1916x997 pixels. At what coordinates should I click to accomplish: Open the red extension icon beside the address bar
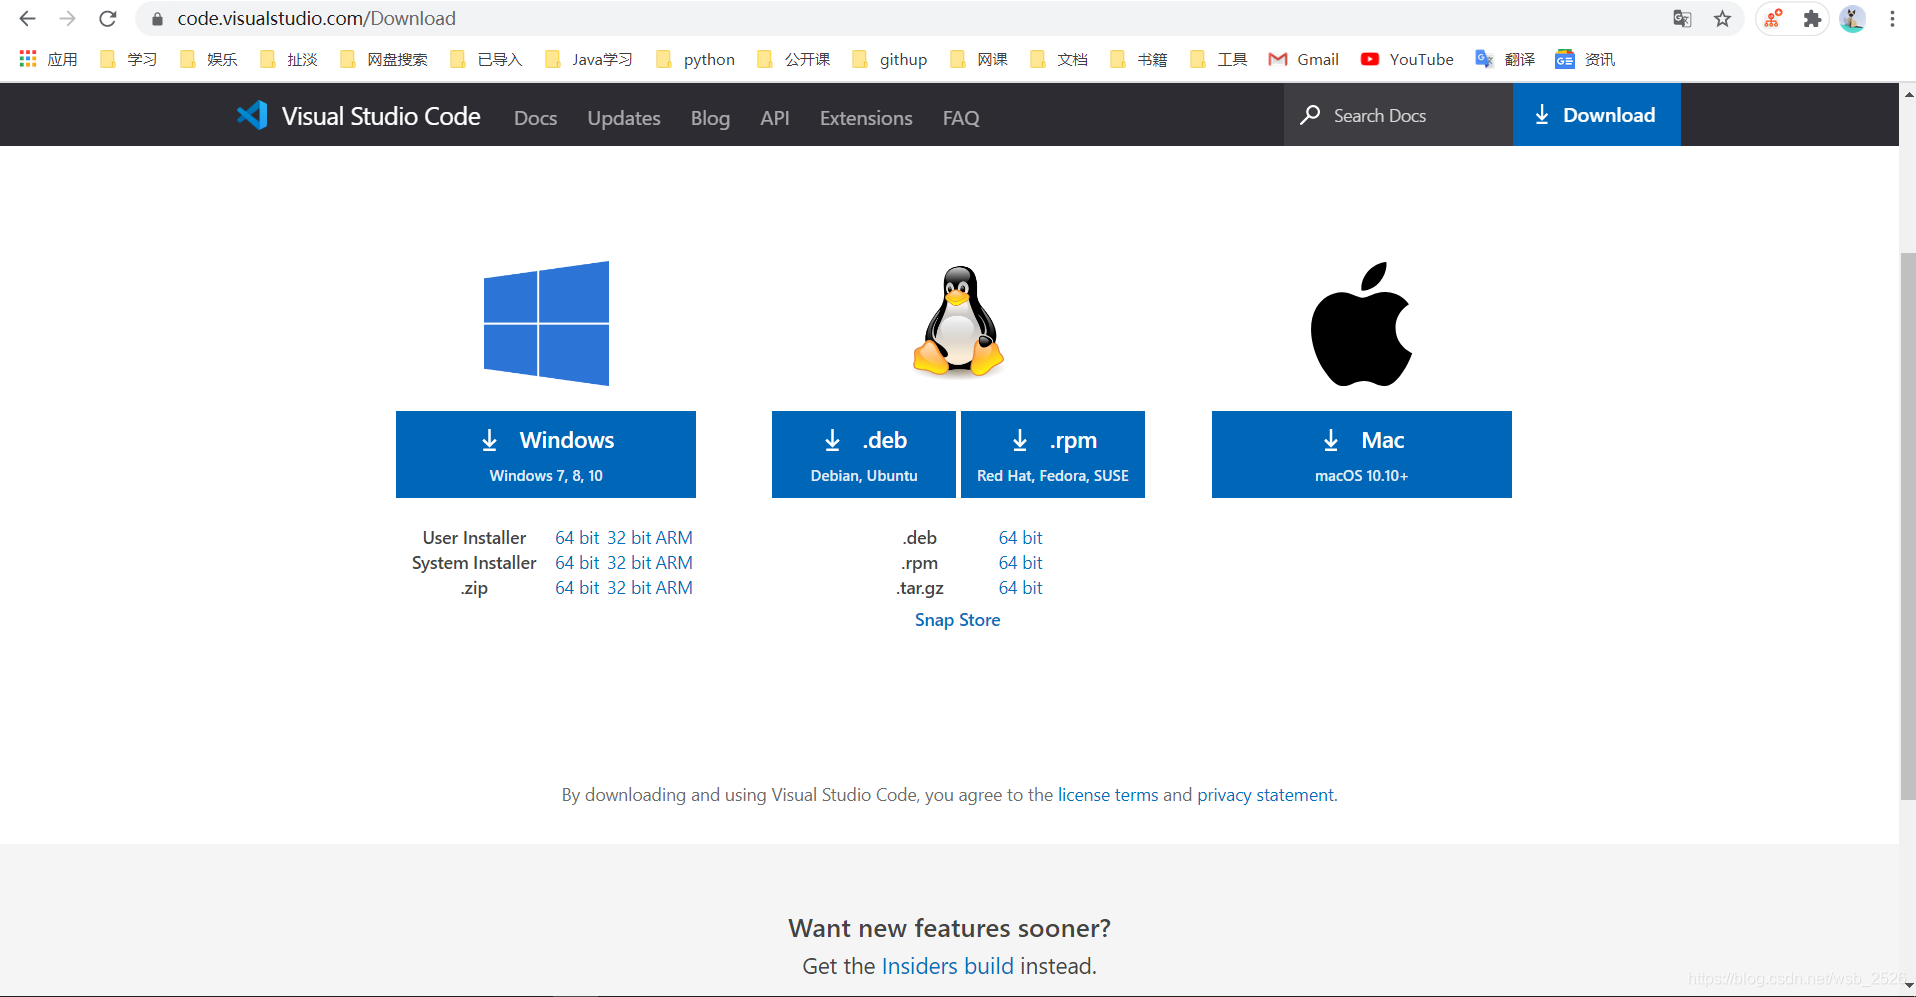coord(1773,19)
